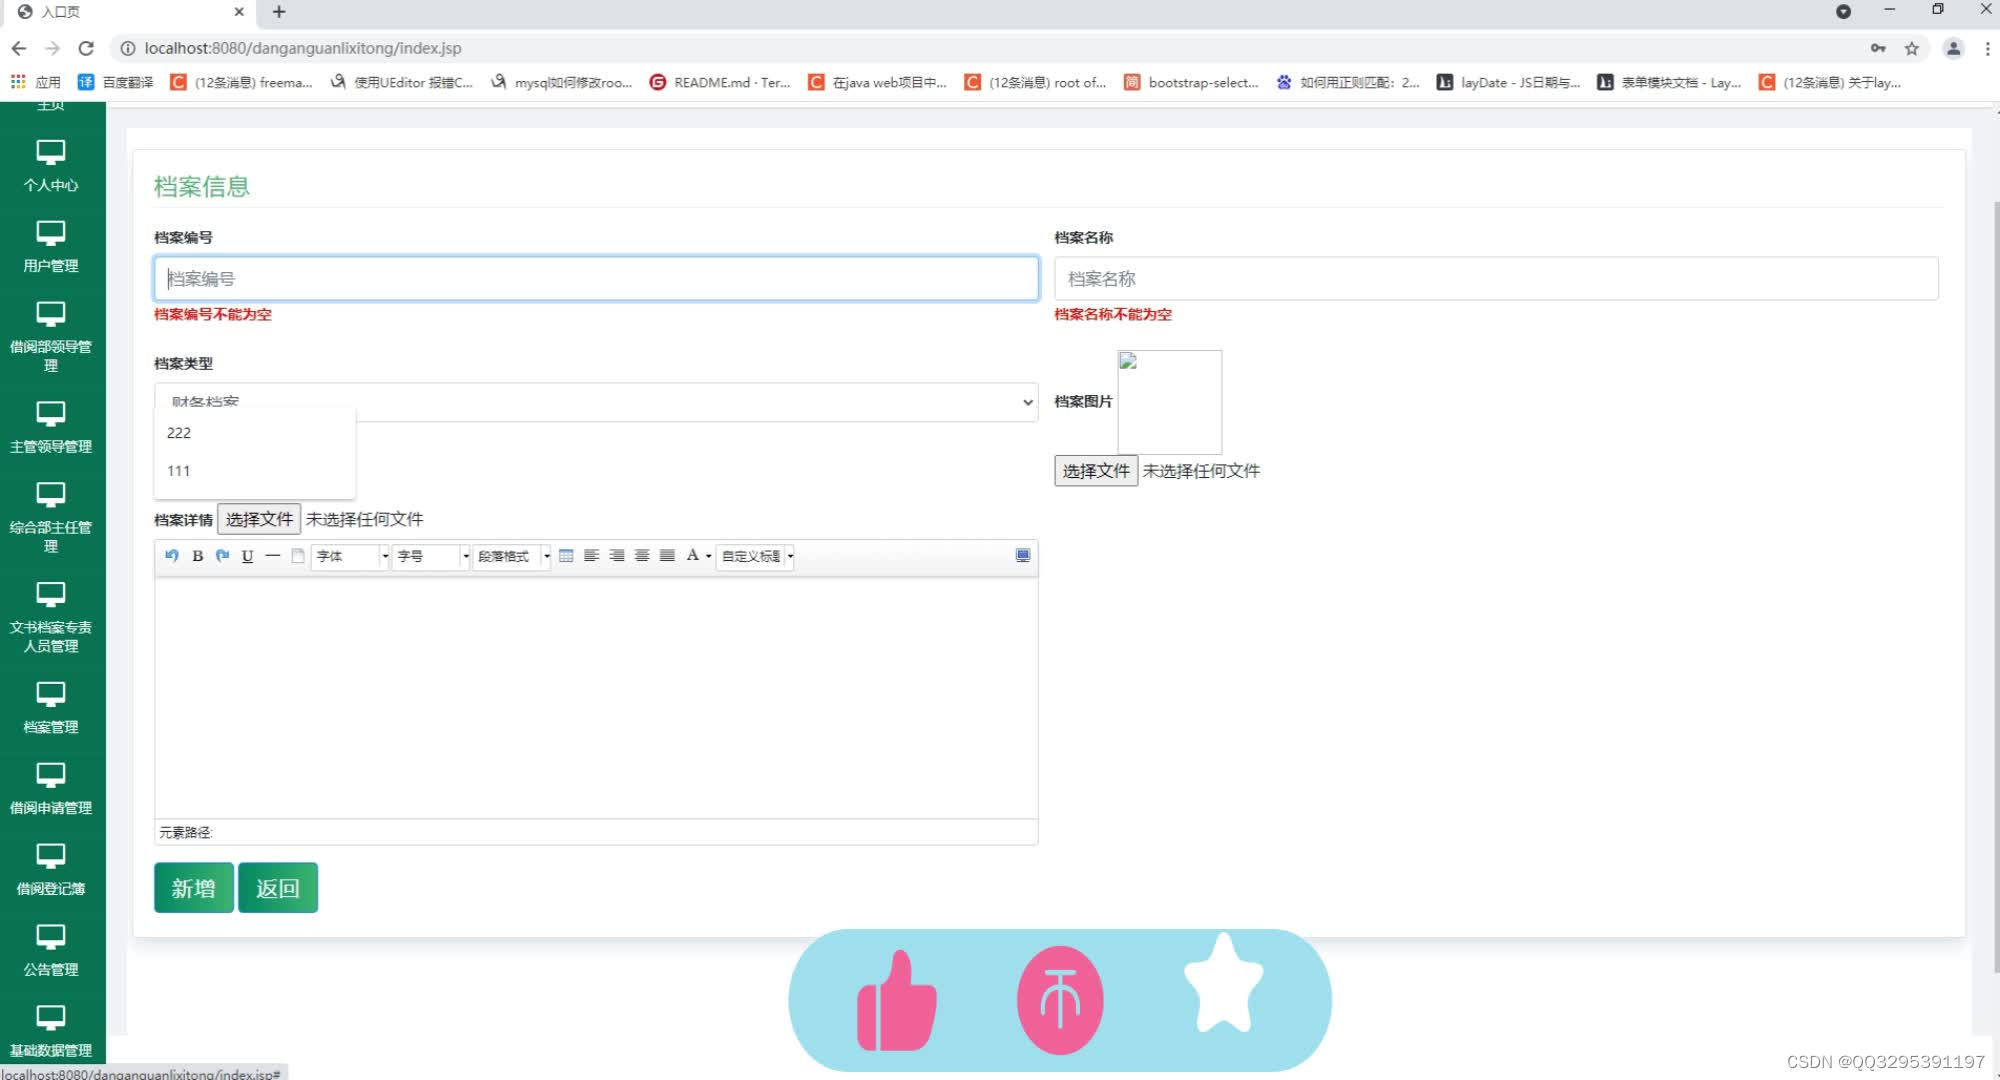The image size is (2000, 1080).
Task: Open the 应用 apps bookmark
Action: tap(36, 82)
